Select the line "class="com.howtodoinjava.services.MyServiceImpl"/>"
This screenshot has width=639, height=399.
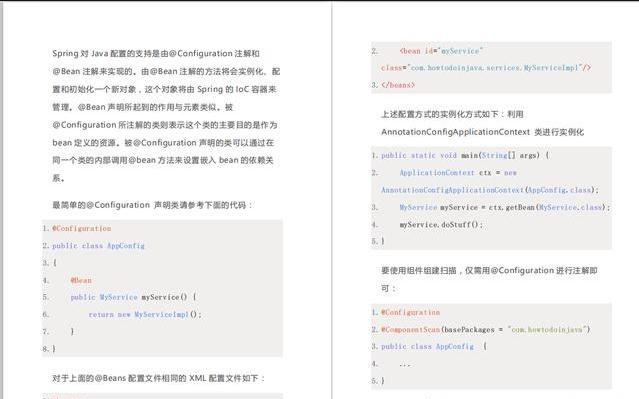pos(486,68)
